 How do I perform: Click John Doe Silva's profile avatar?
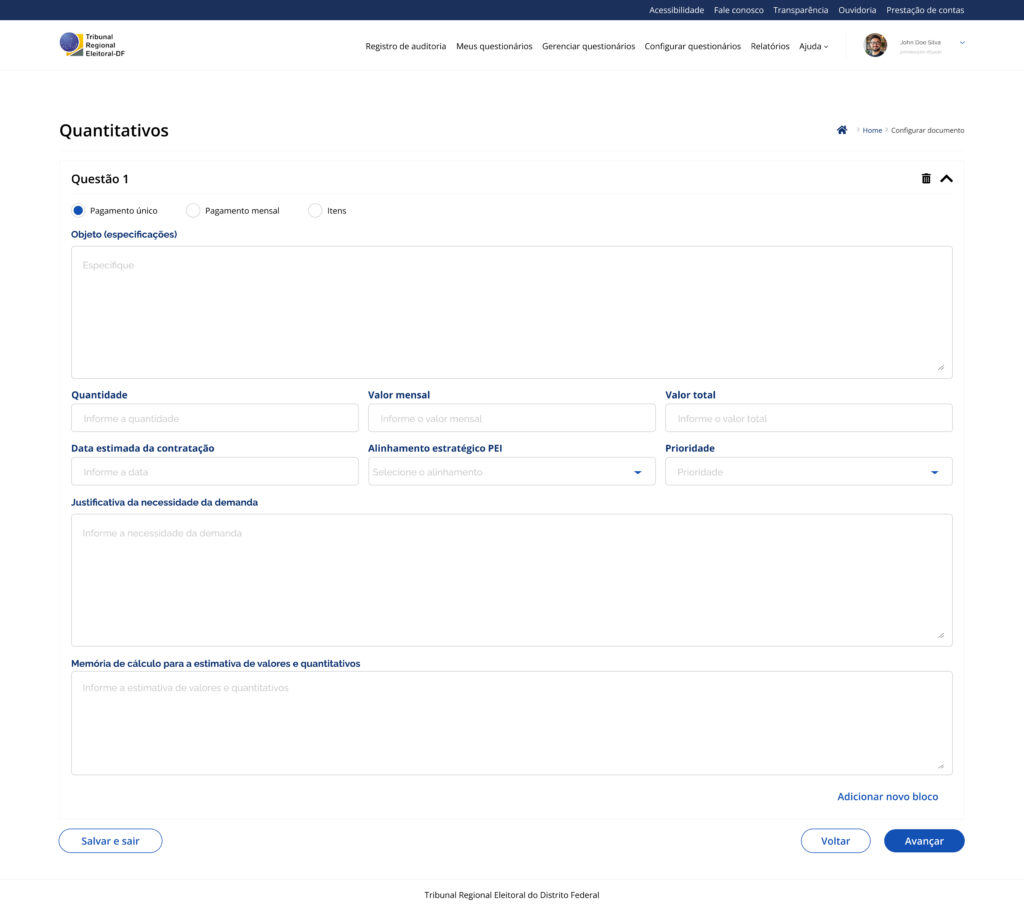(x=875, y=45)
